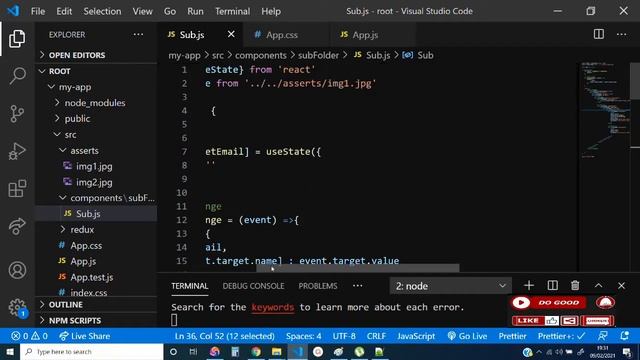Viewport: 640px width, 360px height.
Task: Open the Explorer view in the activity bar
Action: [x=17, y=39]
